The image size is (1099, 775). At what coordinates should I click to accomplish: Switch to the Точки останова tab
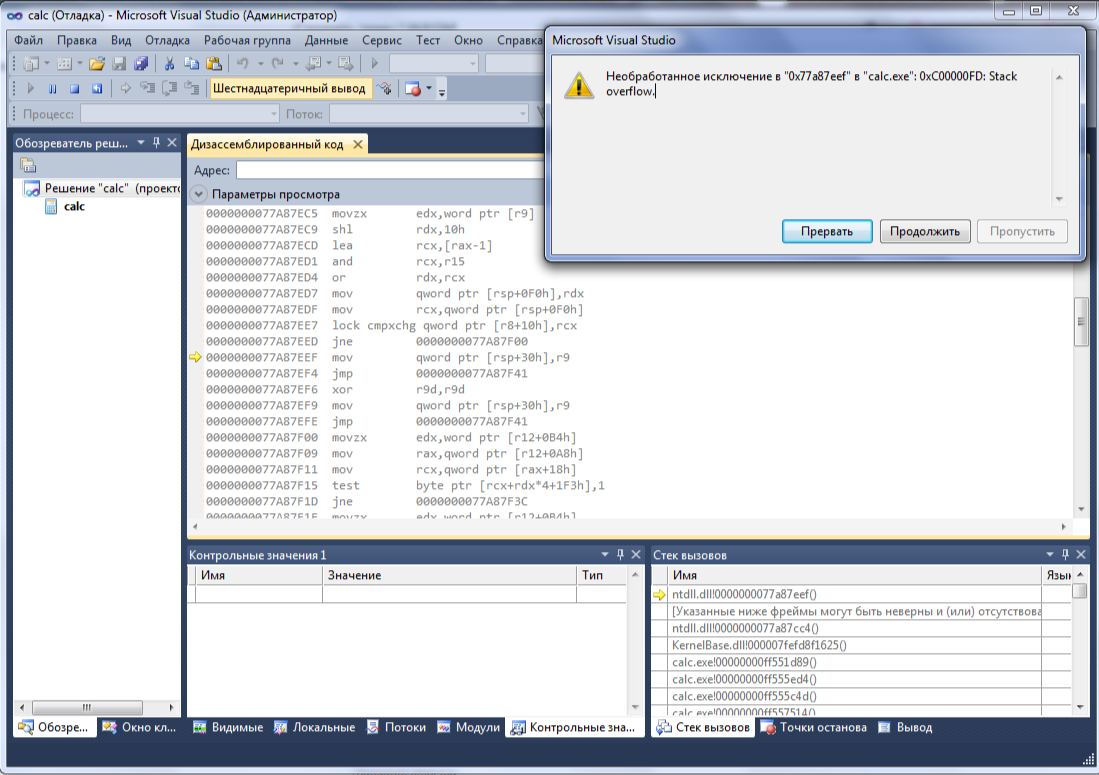(x=813, y=727)
